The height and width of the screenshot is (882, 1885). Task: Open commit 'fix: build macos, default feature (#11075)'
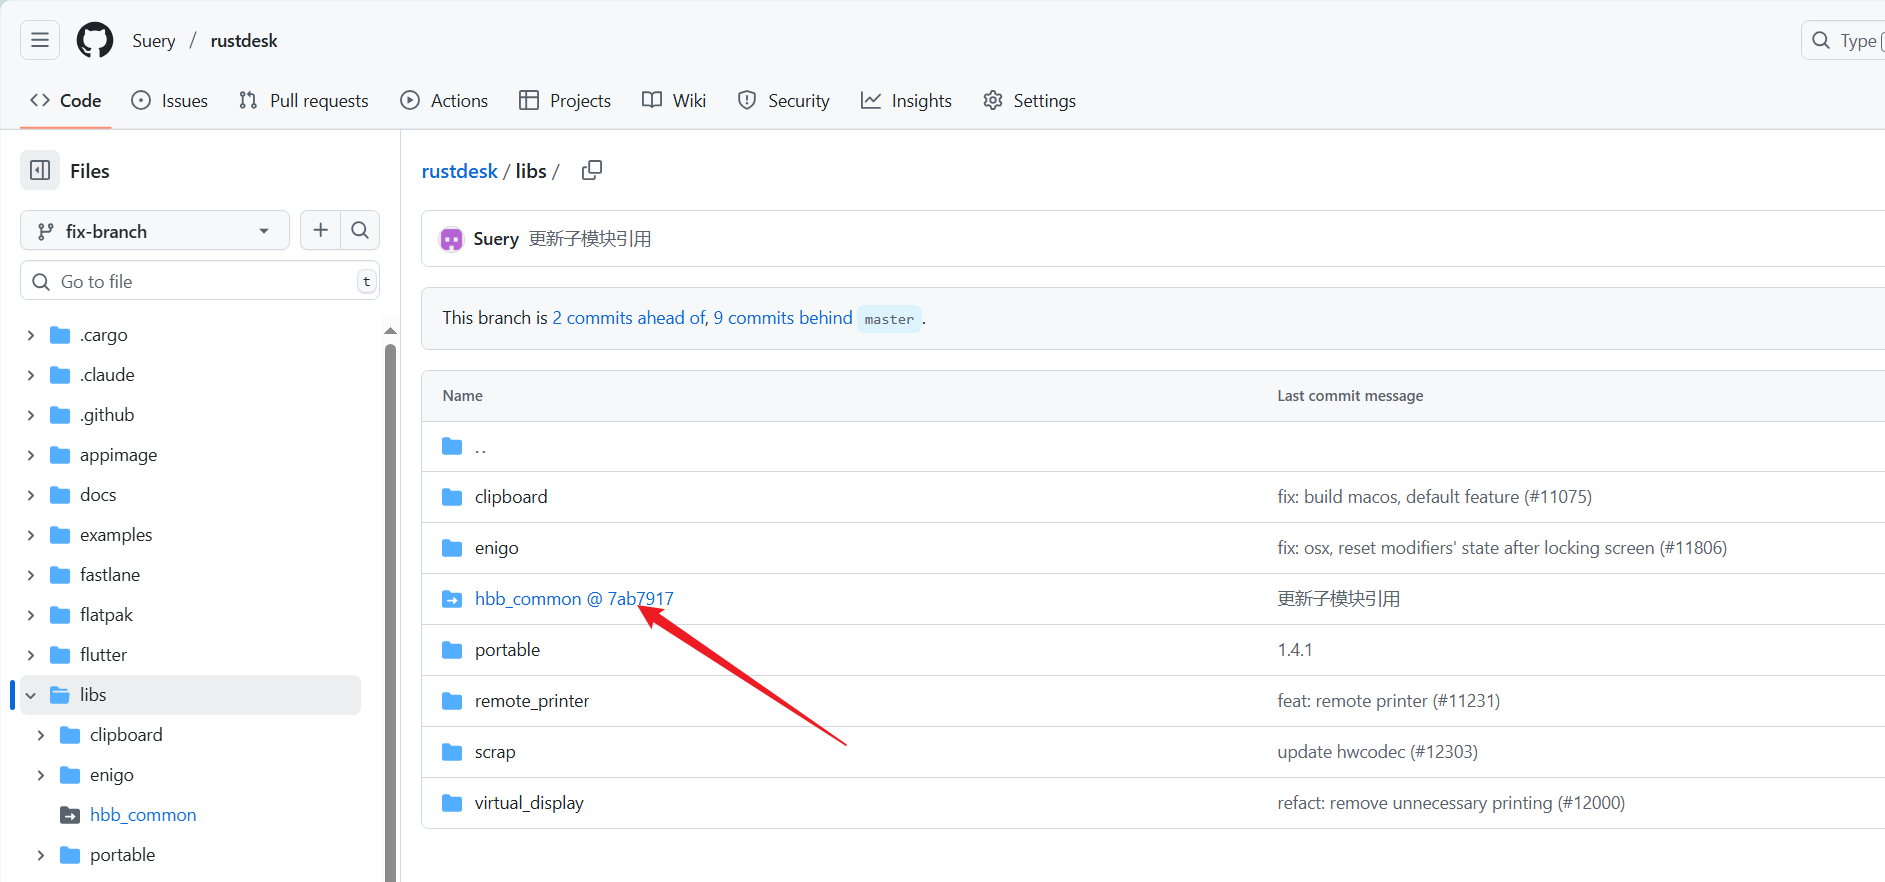pos(1434,497)
